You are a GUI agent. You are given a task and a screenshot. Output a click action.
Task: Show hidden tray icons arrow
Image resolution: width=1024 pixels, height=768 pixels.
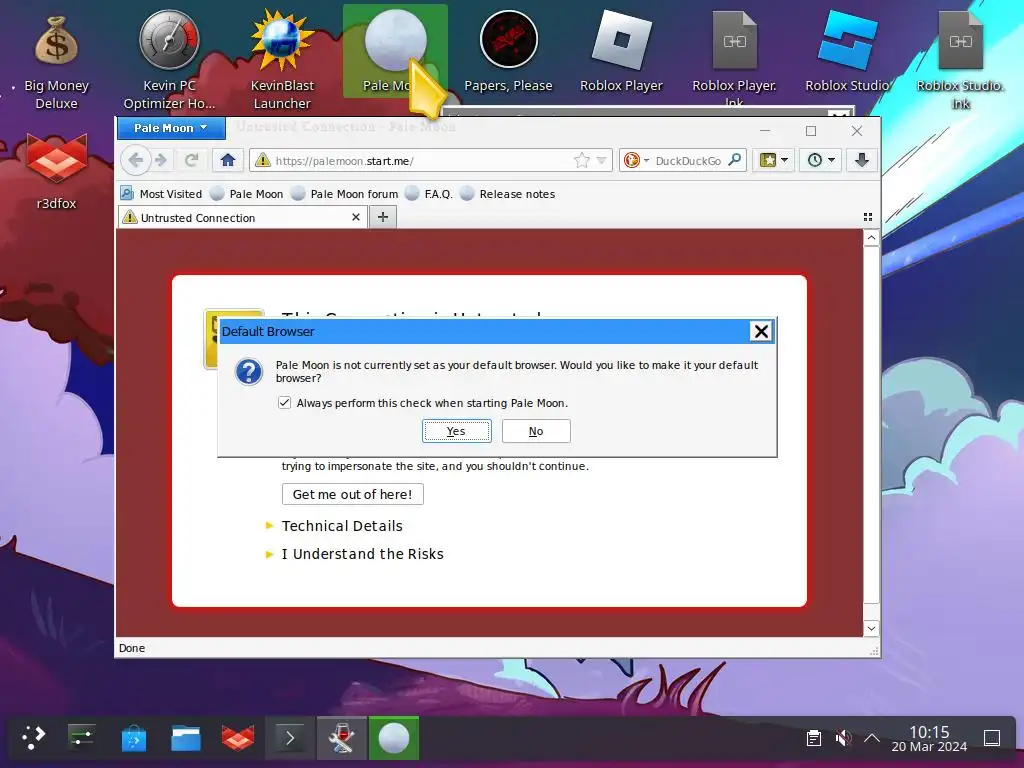pos(872,738)
